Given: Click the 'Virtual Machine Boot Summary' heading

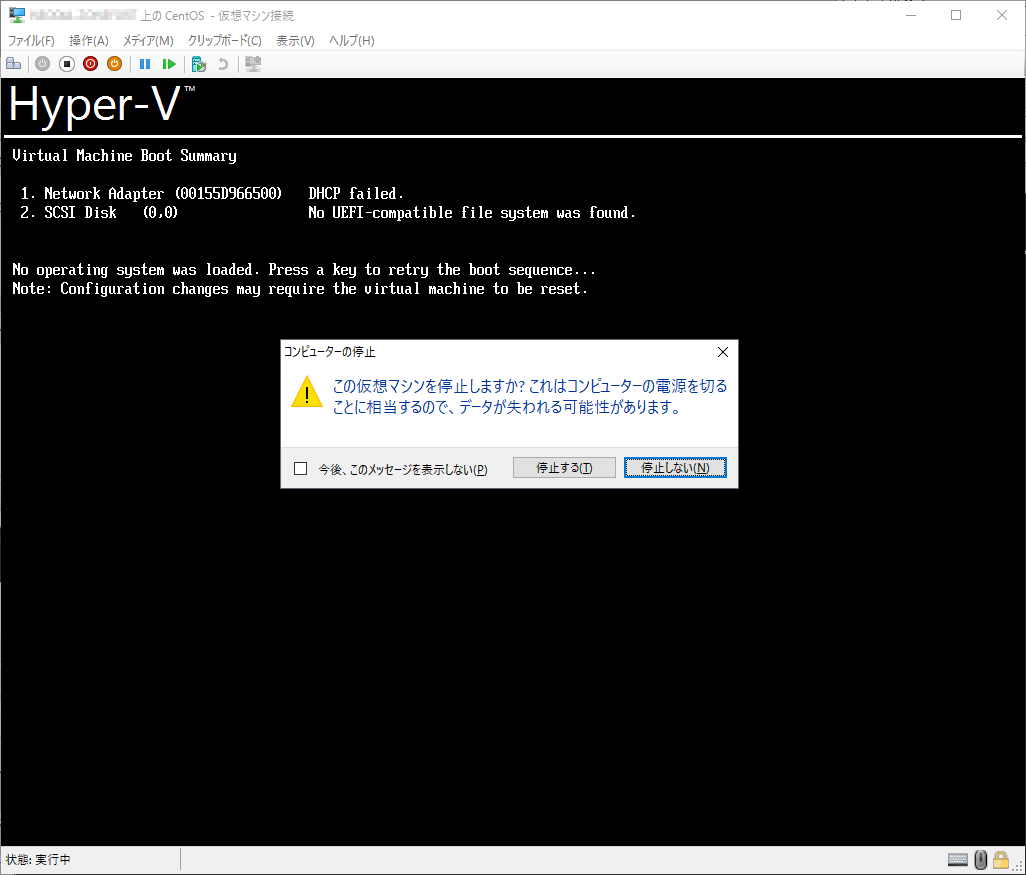Looking at the screenshot, I should pos(124,156).
